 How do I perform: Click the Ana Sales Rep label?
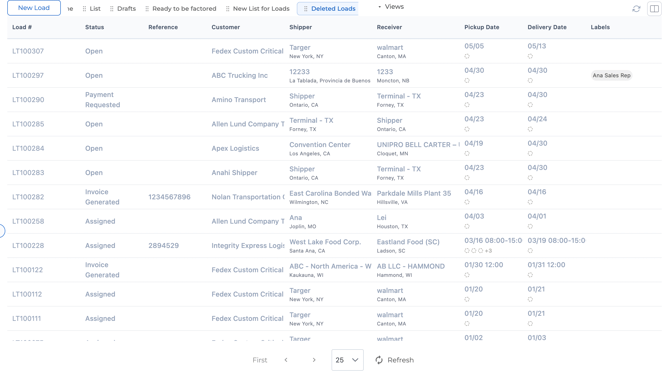(x=611, y=75)
